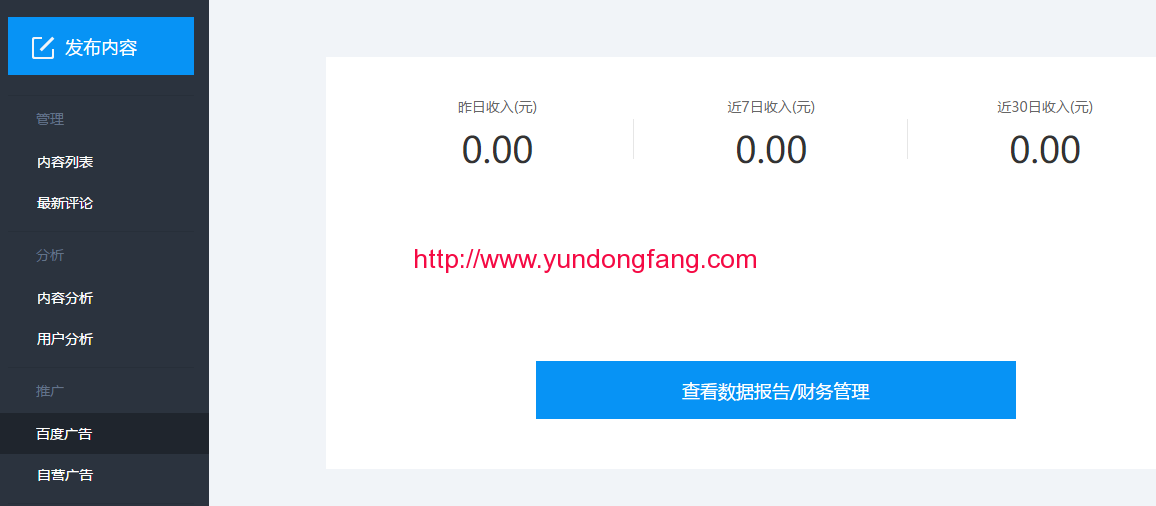Select 内容分析 under 分析
The image size is (1156, 506).
click(x=65, y=298)
